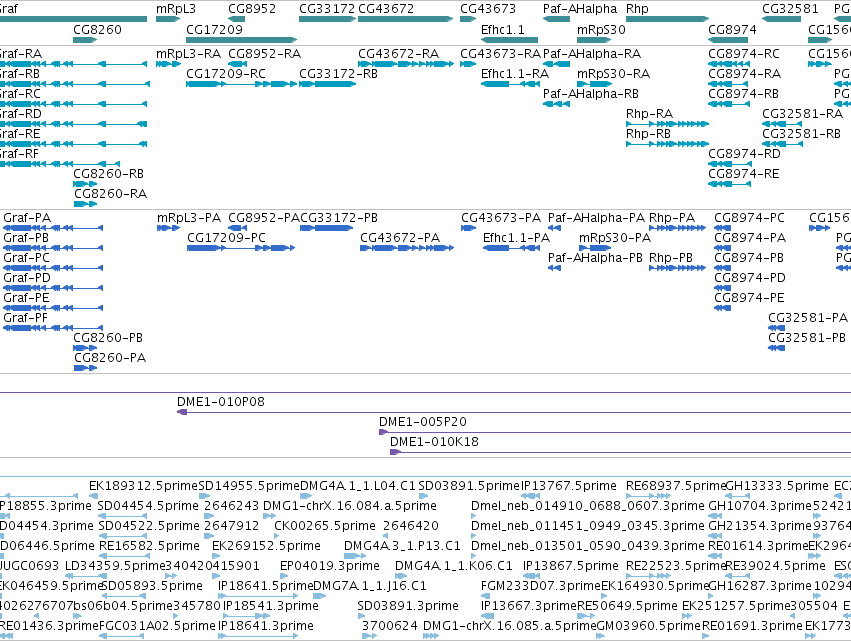Click the Rhp-PB protein label
This screenshot has height=641, width=851.
click(671, 258)
